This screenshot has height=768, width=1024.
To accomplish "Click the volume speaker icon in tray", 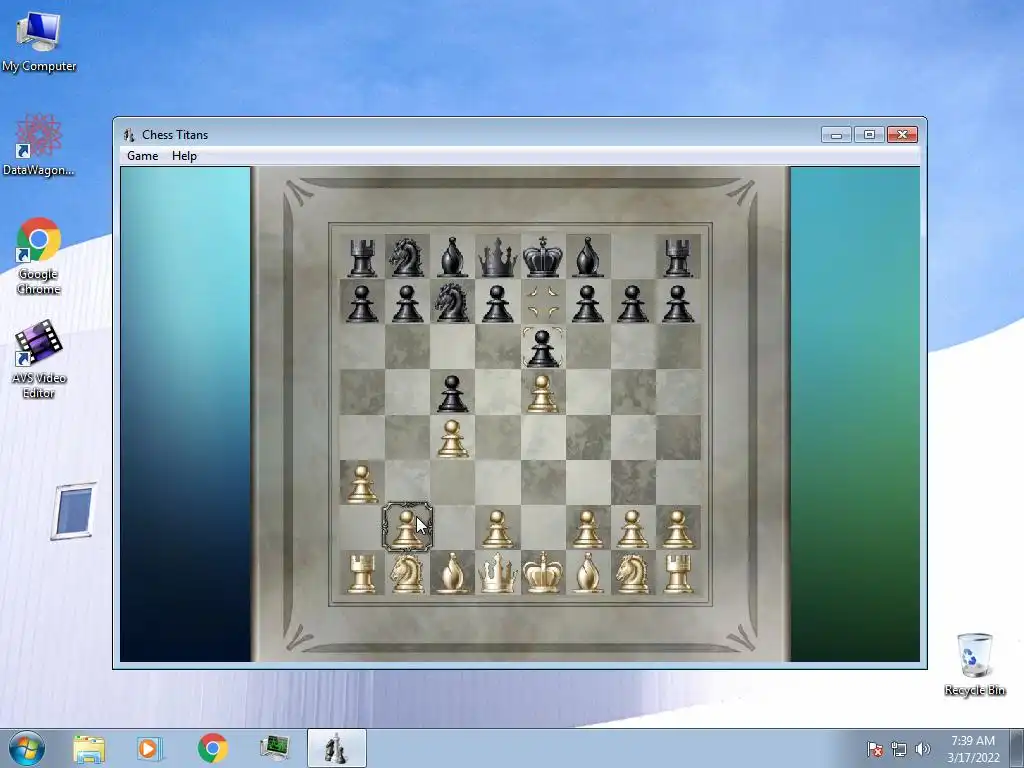I will click(x=922, y=749).
